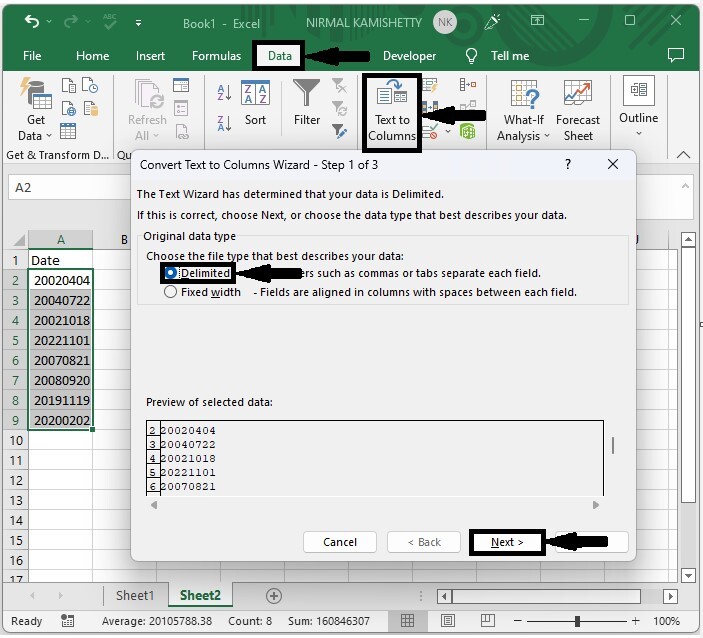Open the Undo history dropdown arrow
Viewport: 703px width, 638px height.
pos(49,22)
